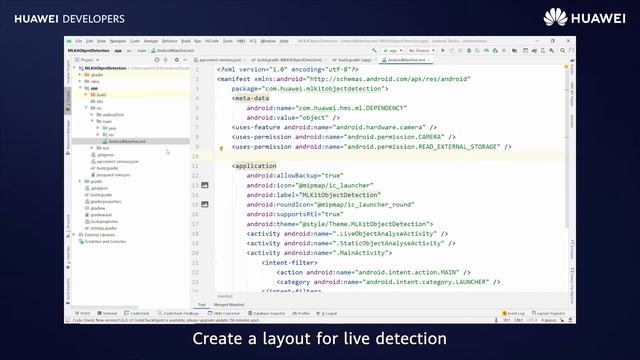Click yellow warning indicator atop editor scrollbar
The width and height of the screenshot is (640, 360).
tap(567, 67)
